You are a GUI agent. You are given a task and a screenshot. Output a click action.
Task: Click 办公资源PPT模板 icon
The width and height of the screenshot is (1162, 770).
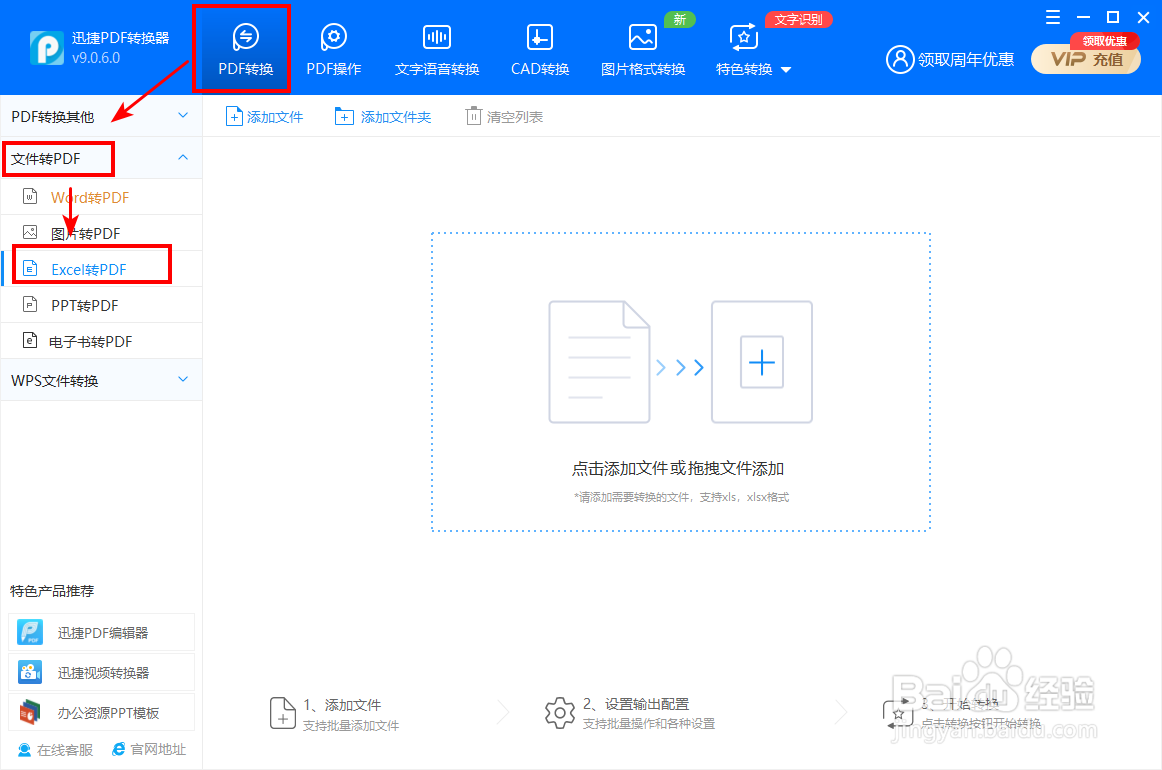pos(30,712)
